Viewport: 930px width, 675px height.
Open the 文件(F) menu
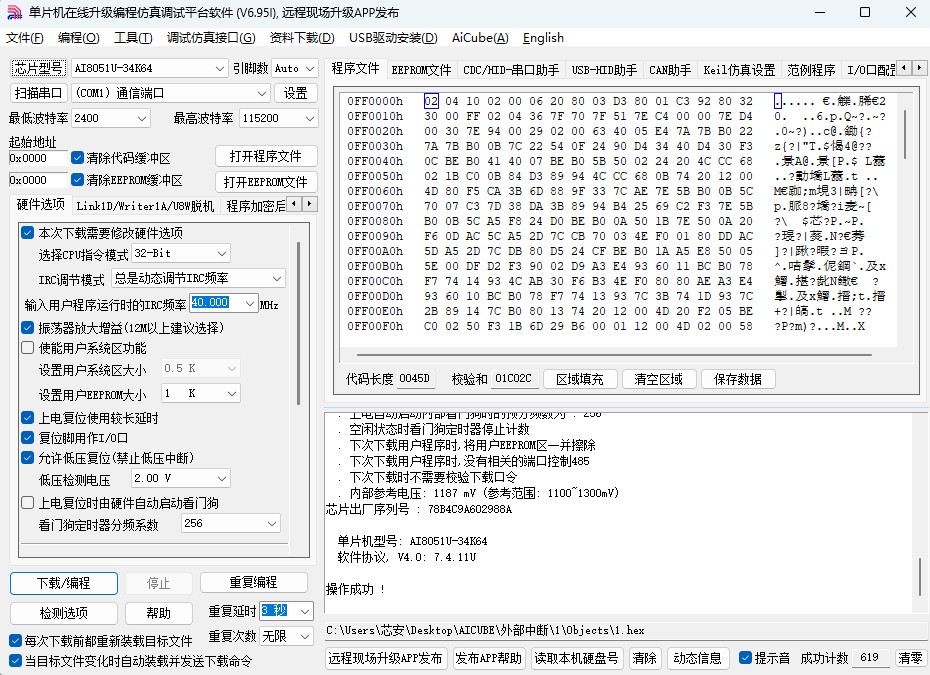click(24, 38)
